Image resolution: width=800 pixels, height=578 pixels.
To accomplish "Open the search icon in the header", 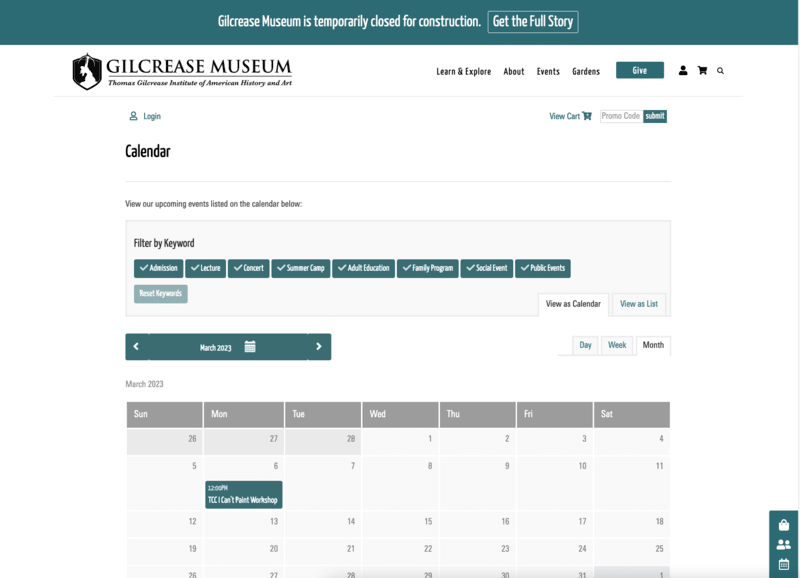I will 722,71.
